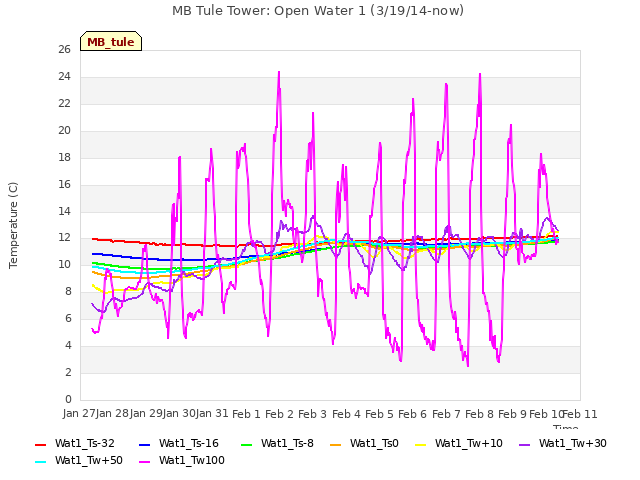Click the 0 y-axis tick label
The height and width of the screenshot is (480, 640).
(68, 400)
